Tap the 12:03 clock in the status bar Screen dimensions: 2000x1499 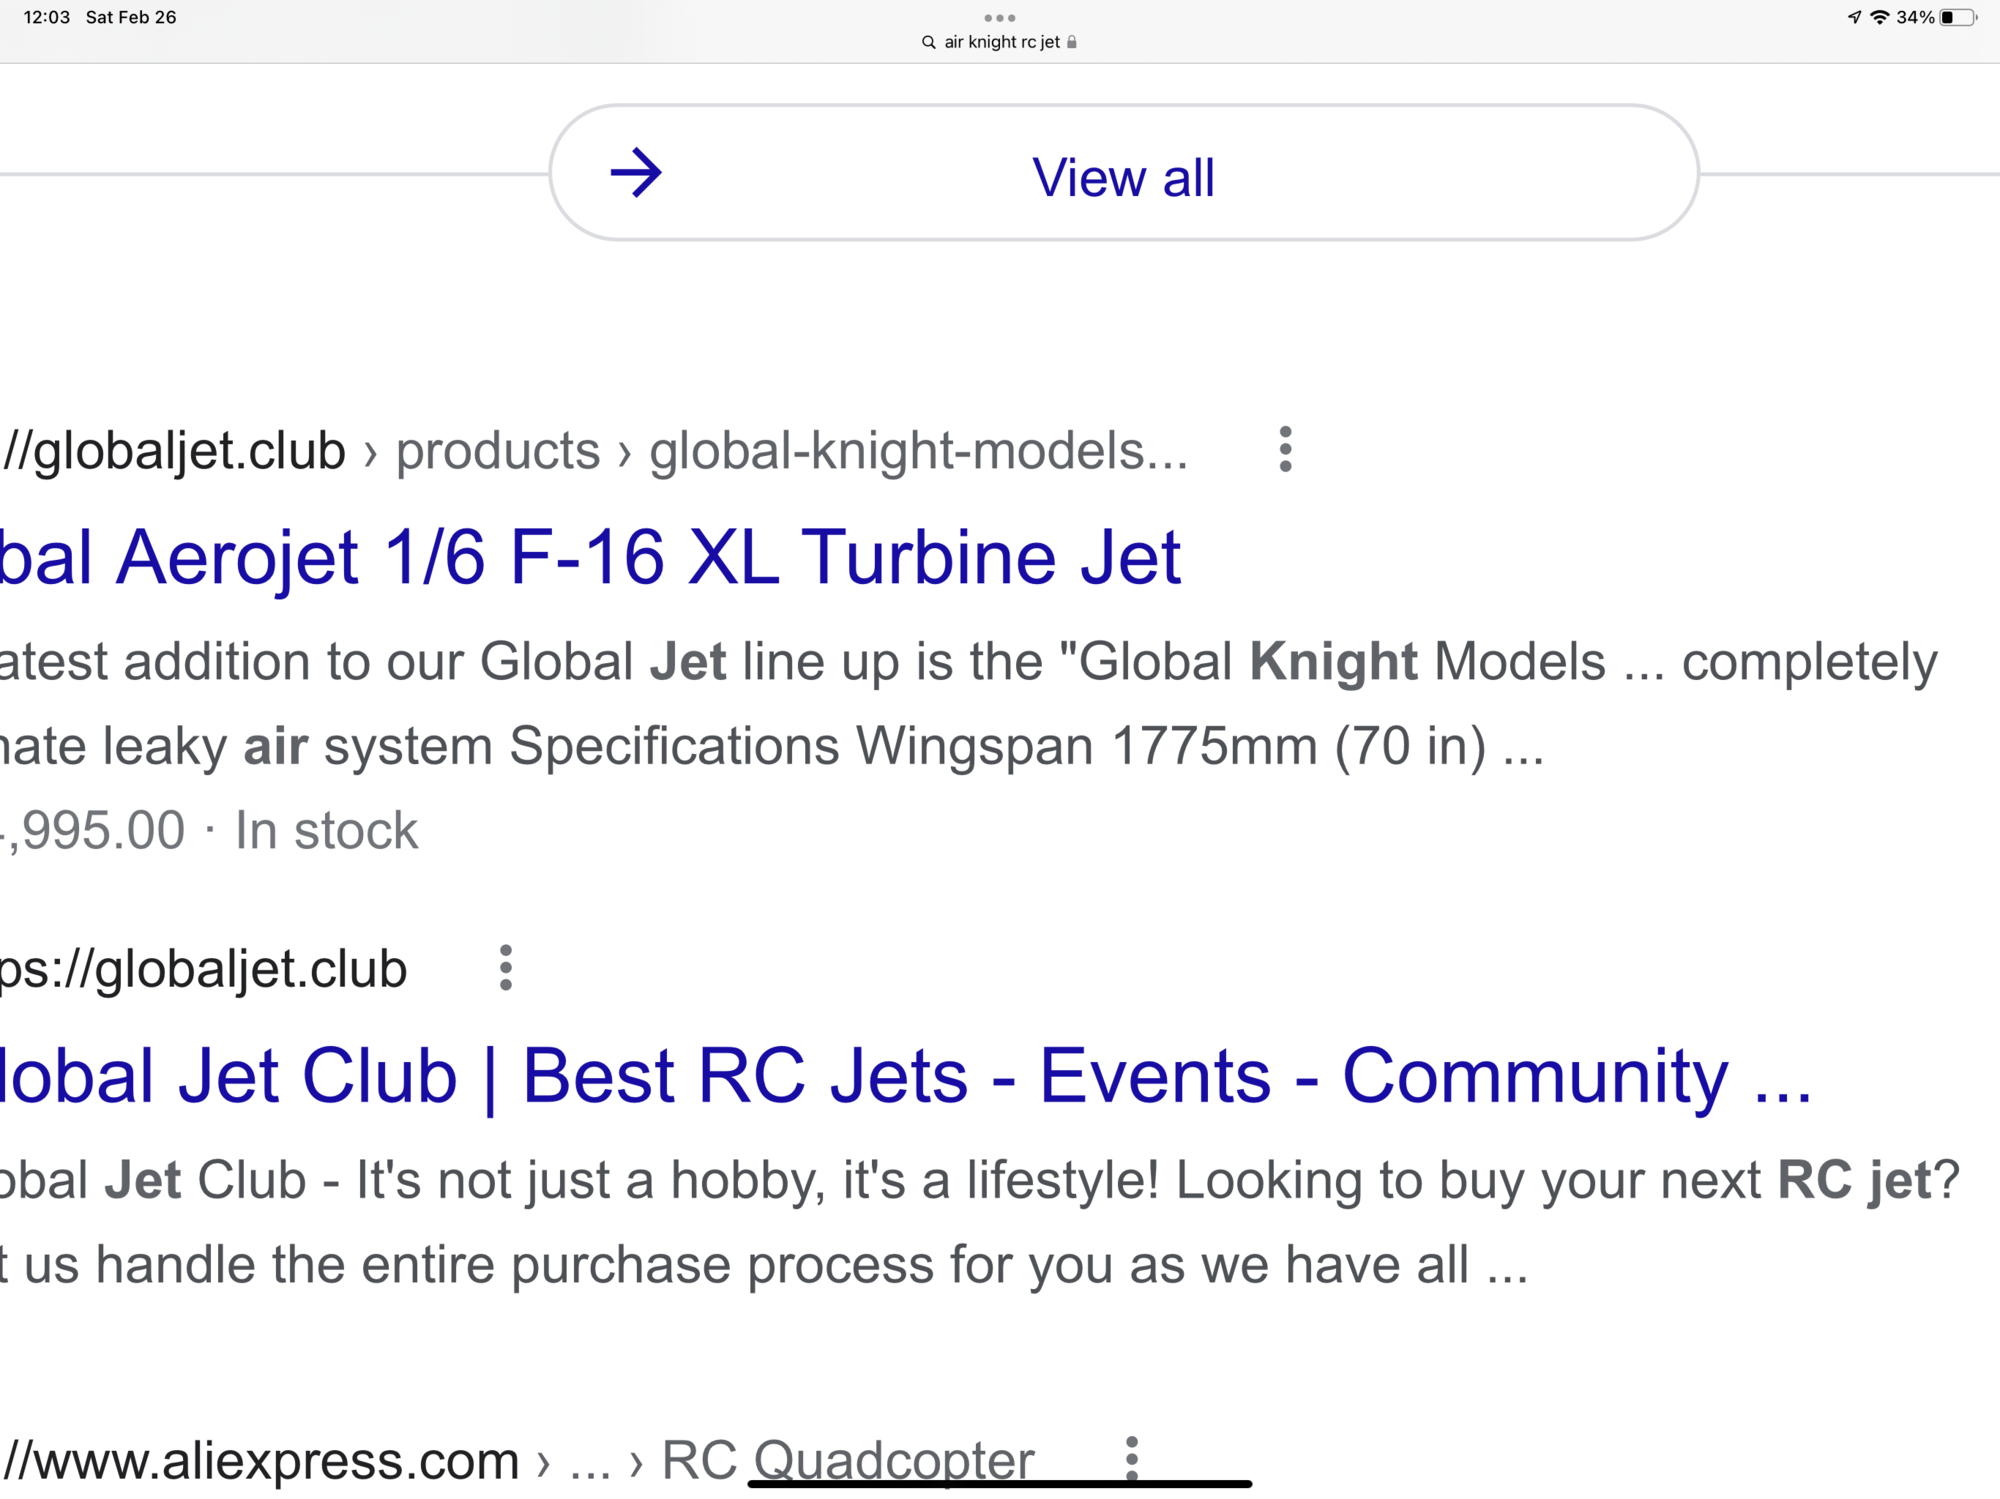tap(47, 17)
